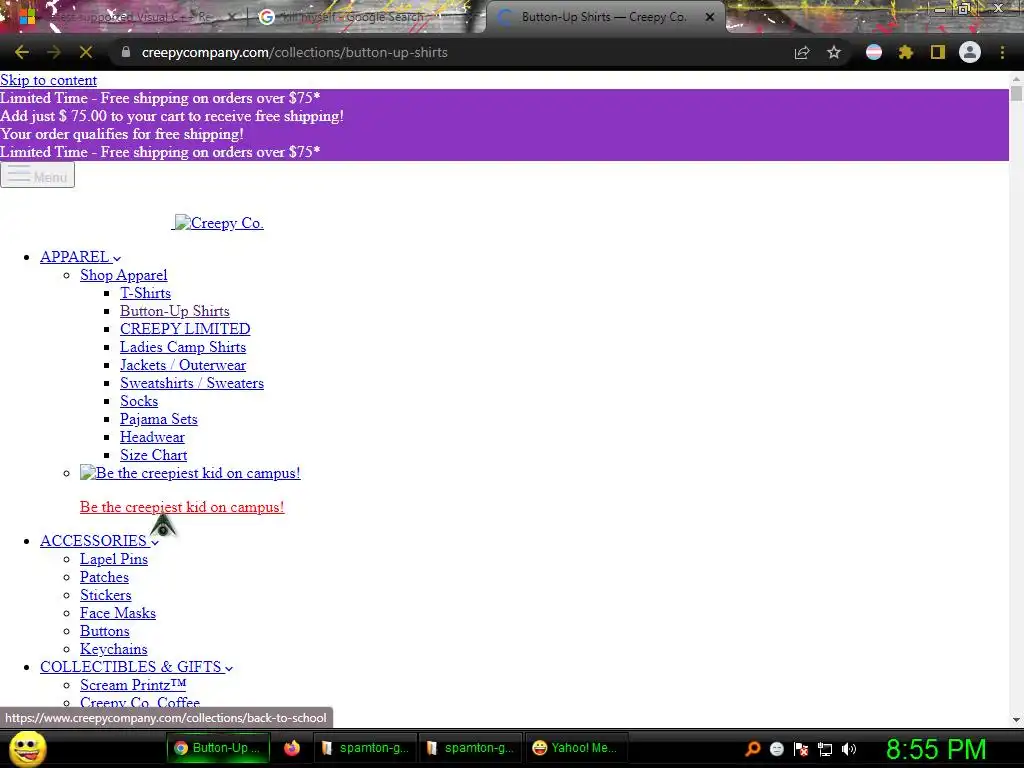Go back with the browser back arrow
The height and width of the screenshot is (768, 1024).
[22, 52]
